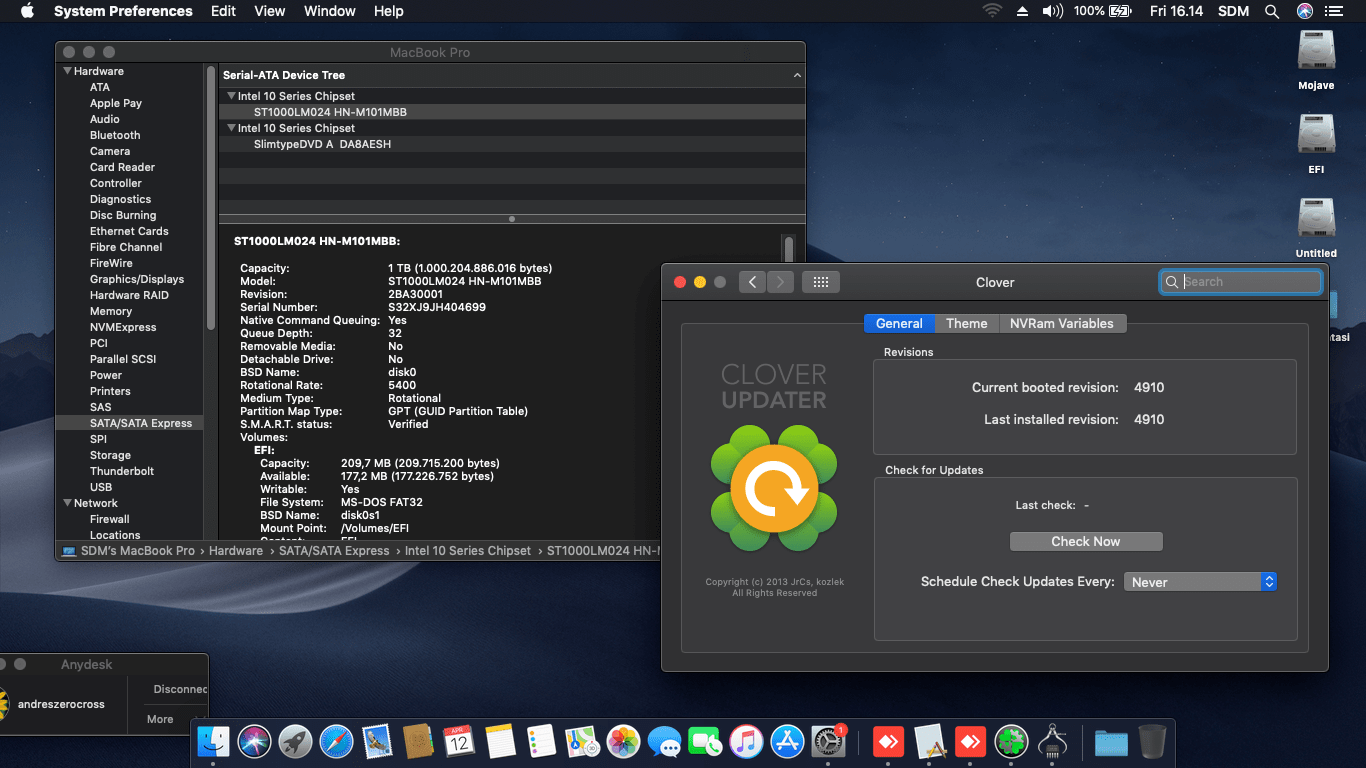Collapse the first Intel 10 Series Chipset node
This screenshot has width=1366, height=768.
tap(230, 96)
